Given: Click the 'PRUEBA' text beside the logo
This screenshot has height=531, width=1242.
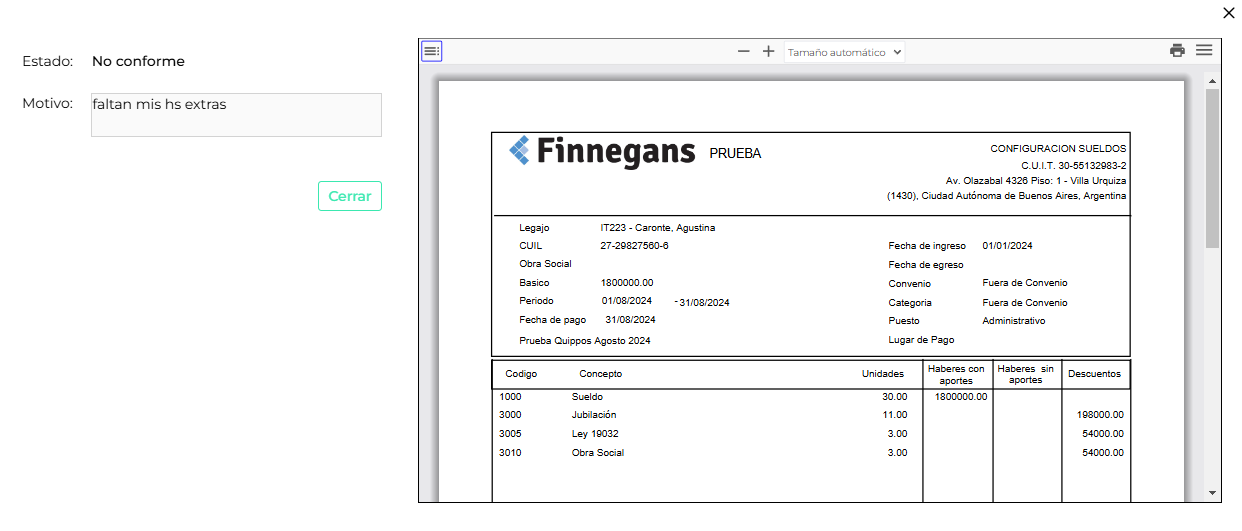Looking at the screenshot, I should 735,153.
